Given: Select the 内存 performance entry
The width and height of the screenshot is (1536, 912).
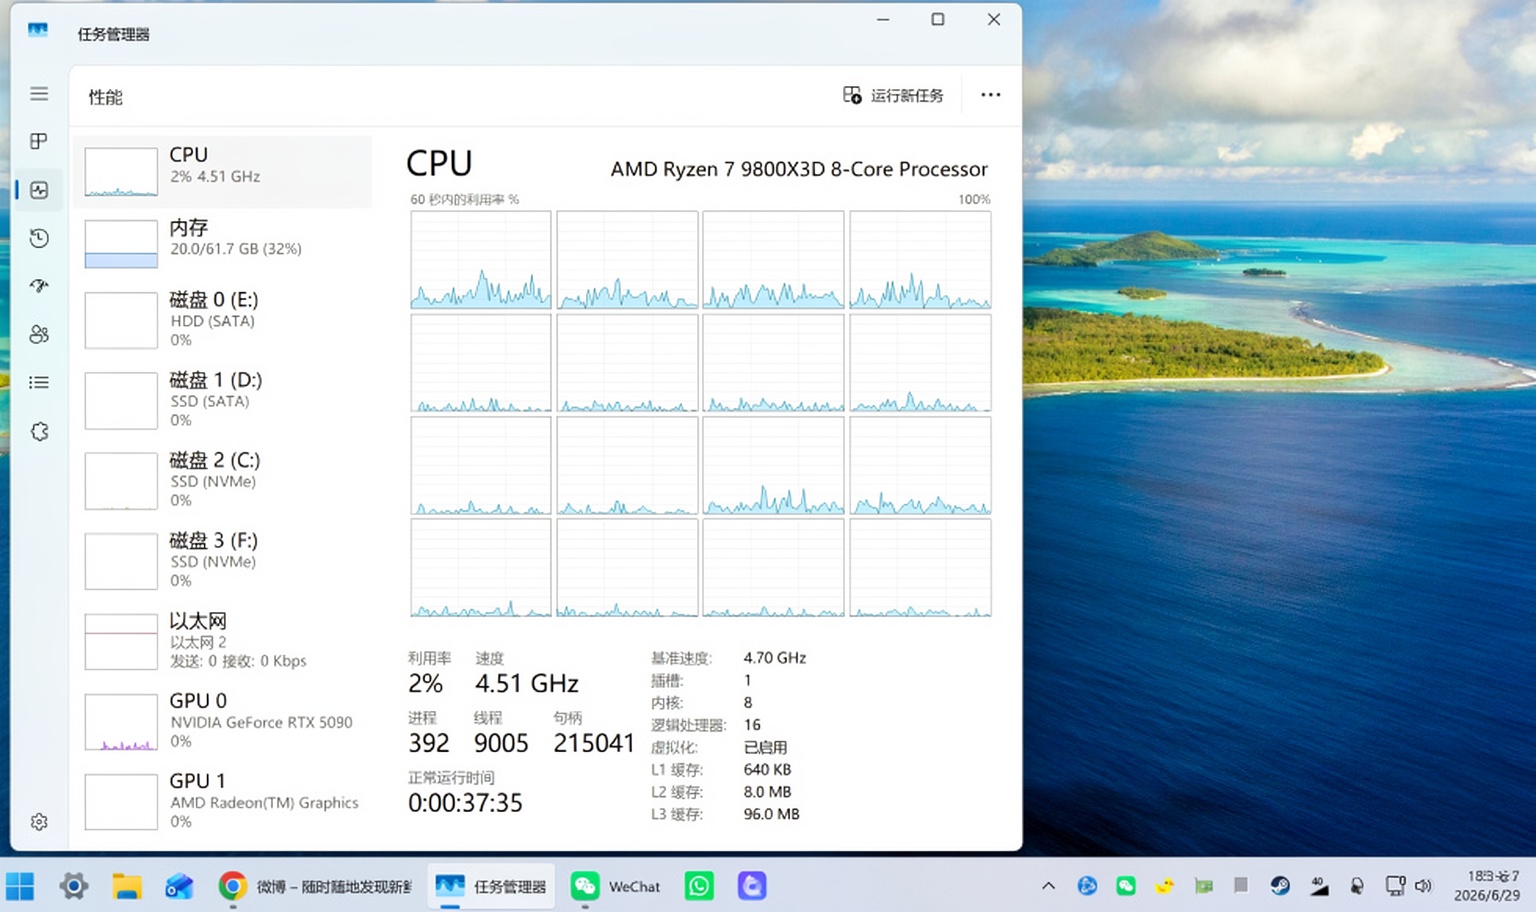Looking at the screenshot, I should 222,243.
